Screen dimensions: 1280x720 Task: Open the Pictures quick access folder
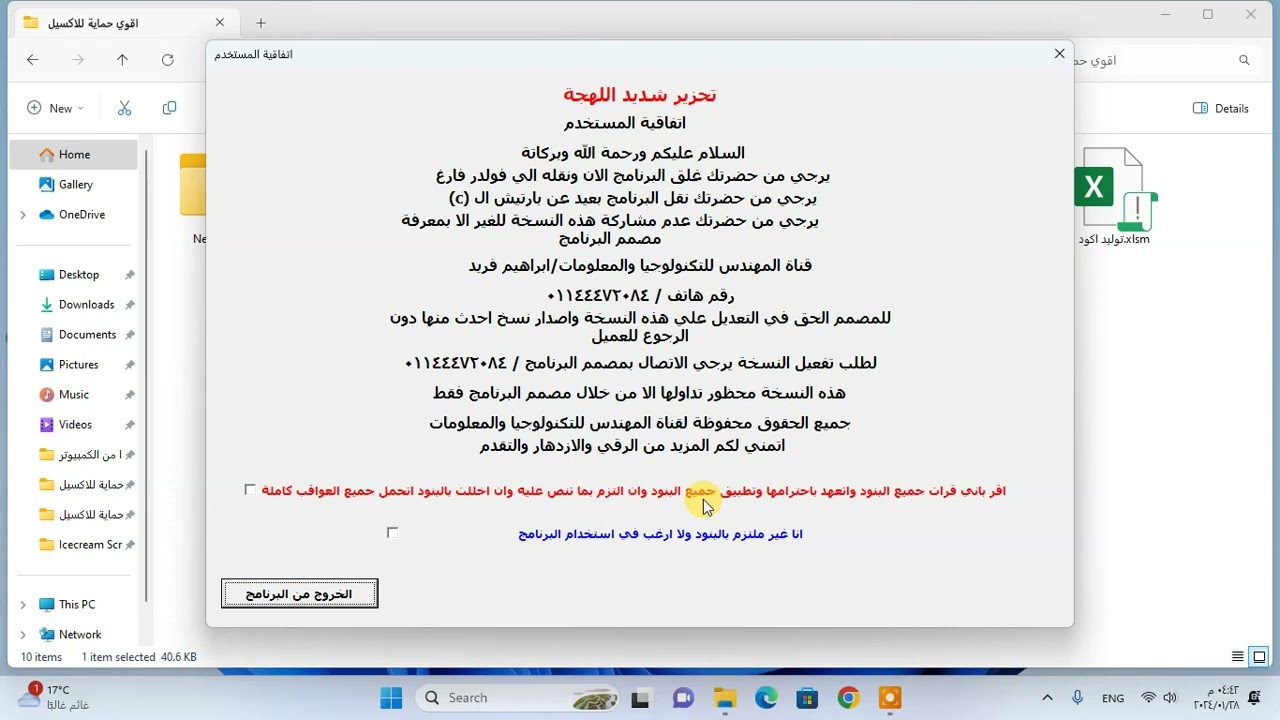click(x=78, y=364)
